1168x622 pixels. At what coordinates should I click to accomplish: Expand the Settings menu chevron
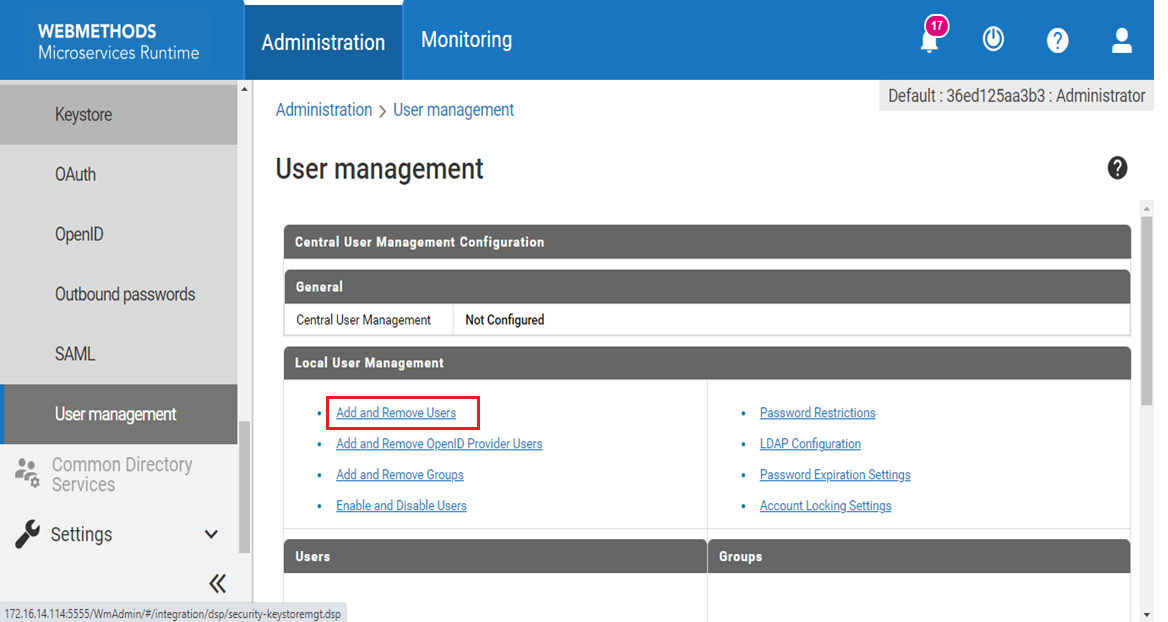[211, 534]
